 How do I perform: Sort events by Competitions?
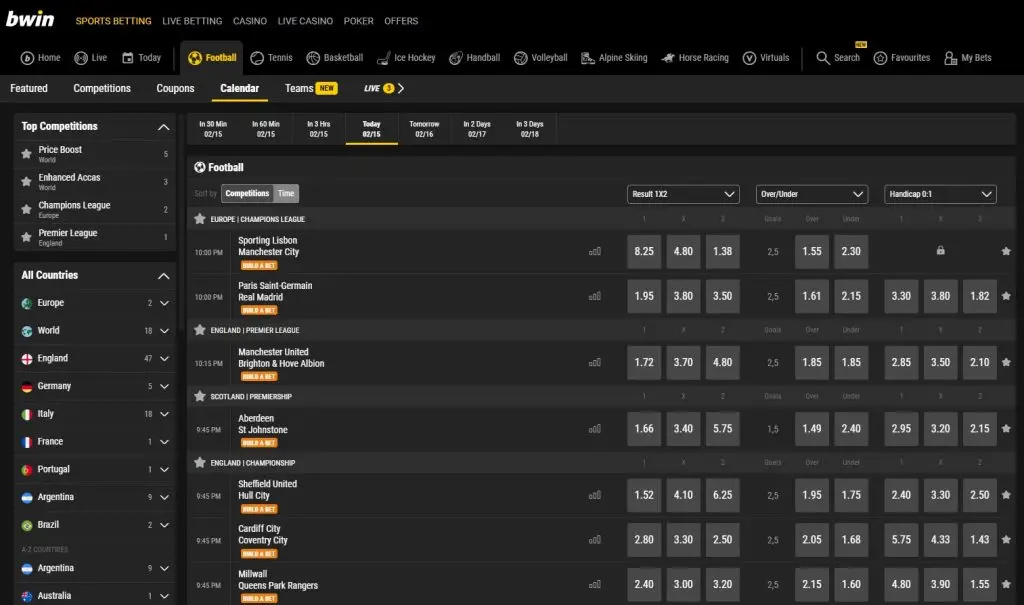pos(247,193)
